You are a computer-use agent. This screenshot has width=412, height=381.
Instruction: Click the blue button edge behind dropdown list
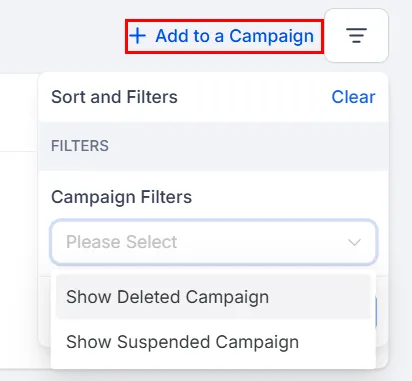(375, 312)
